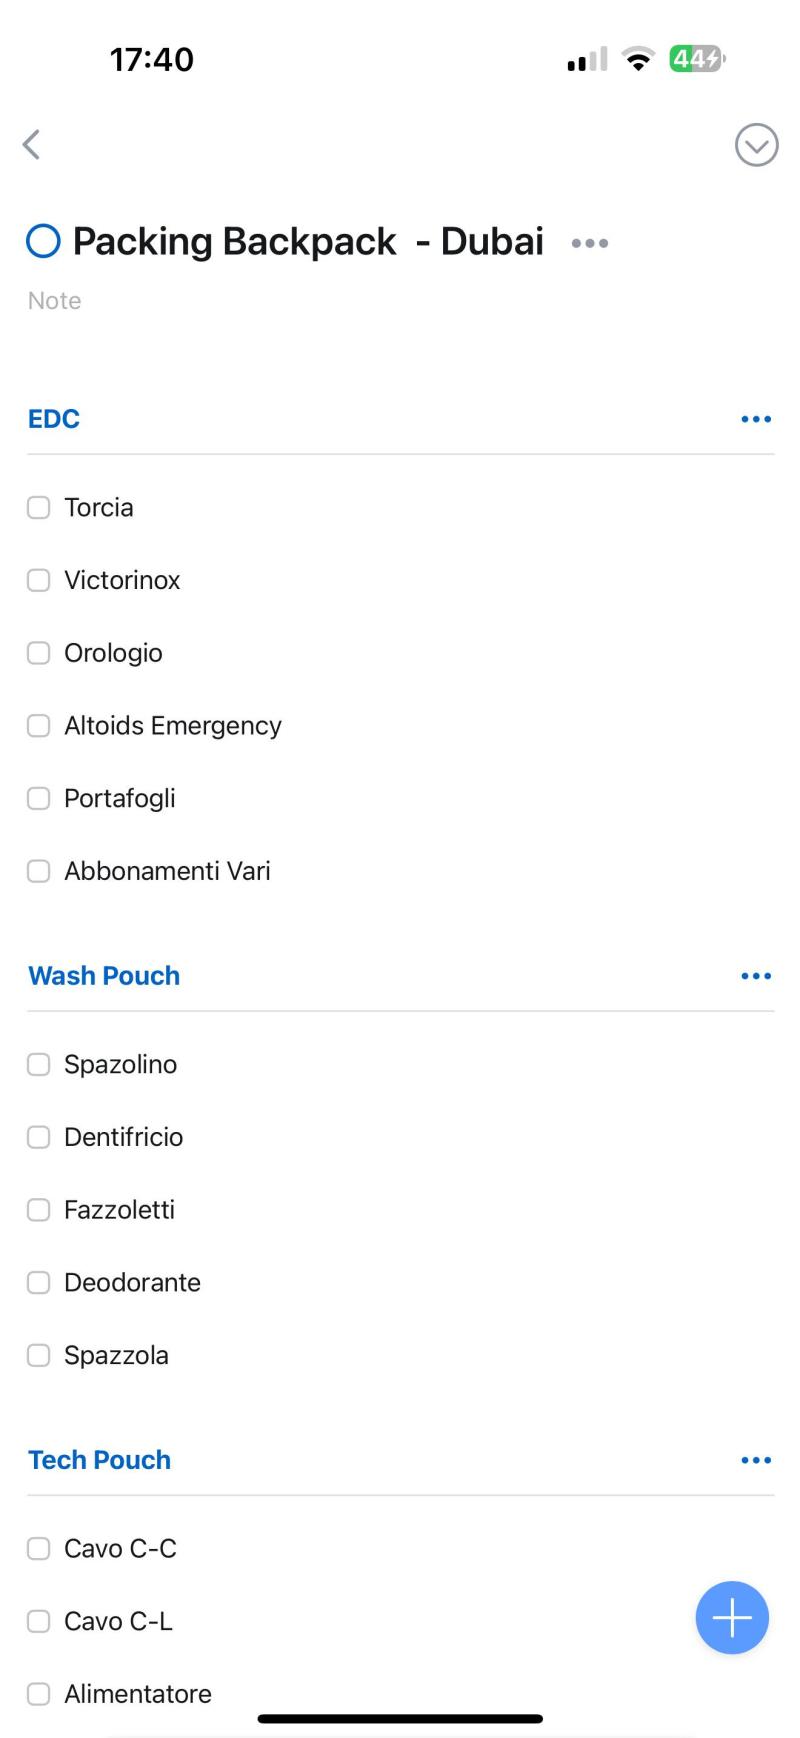Tick the Dentifricio checkbox
The image size is (800, 1738).
[x=38, y=1137]
